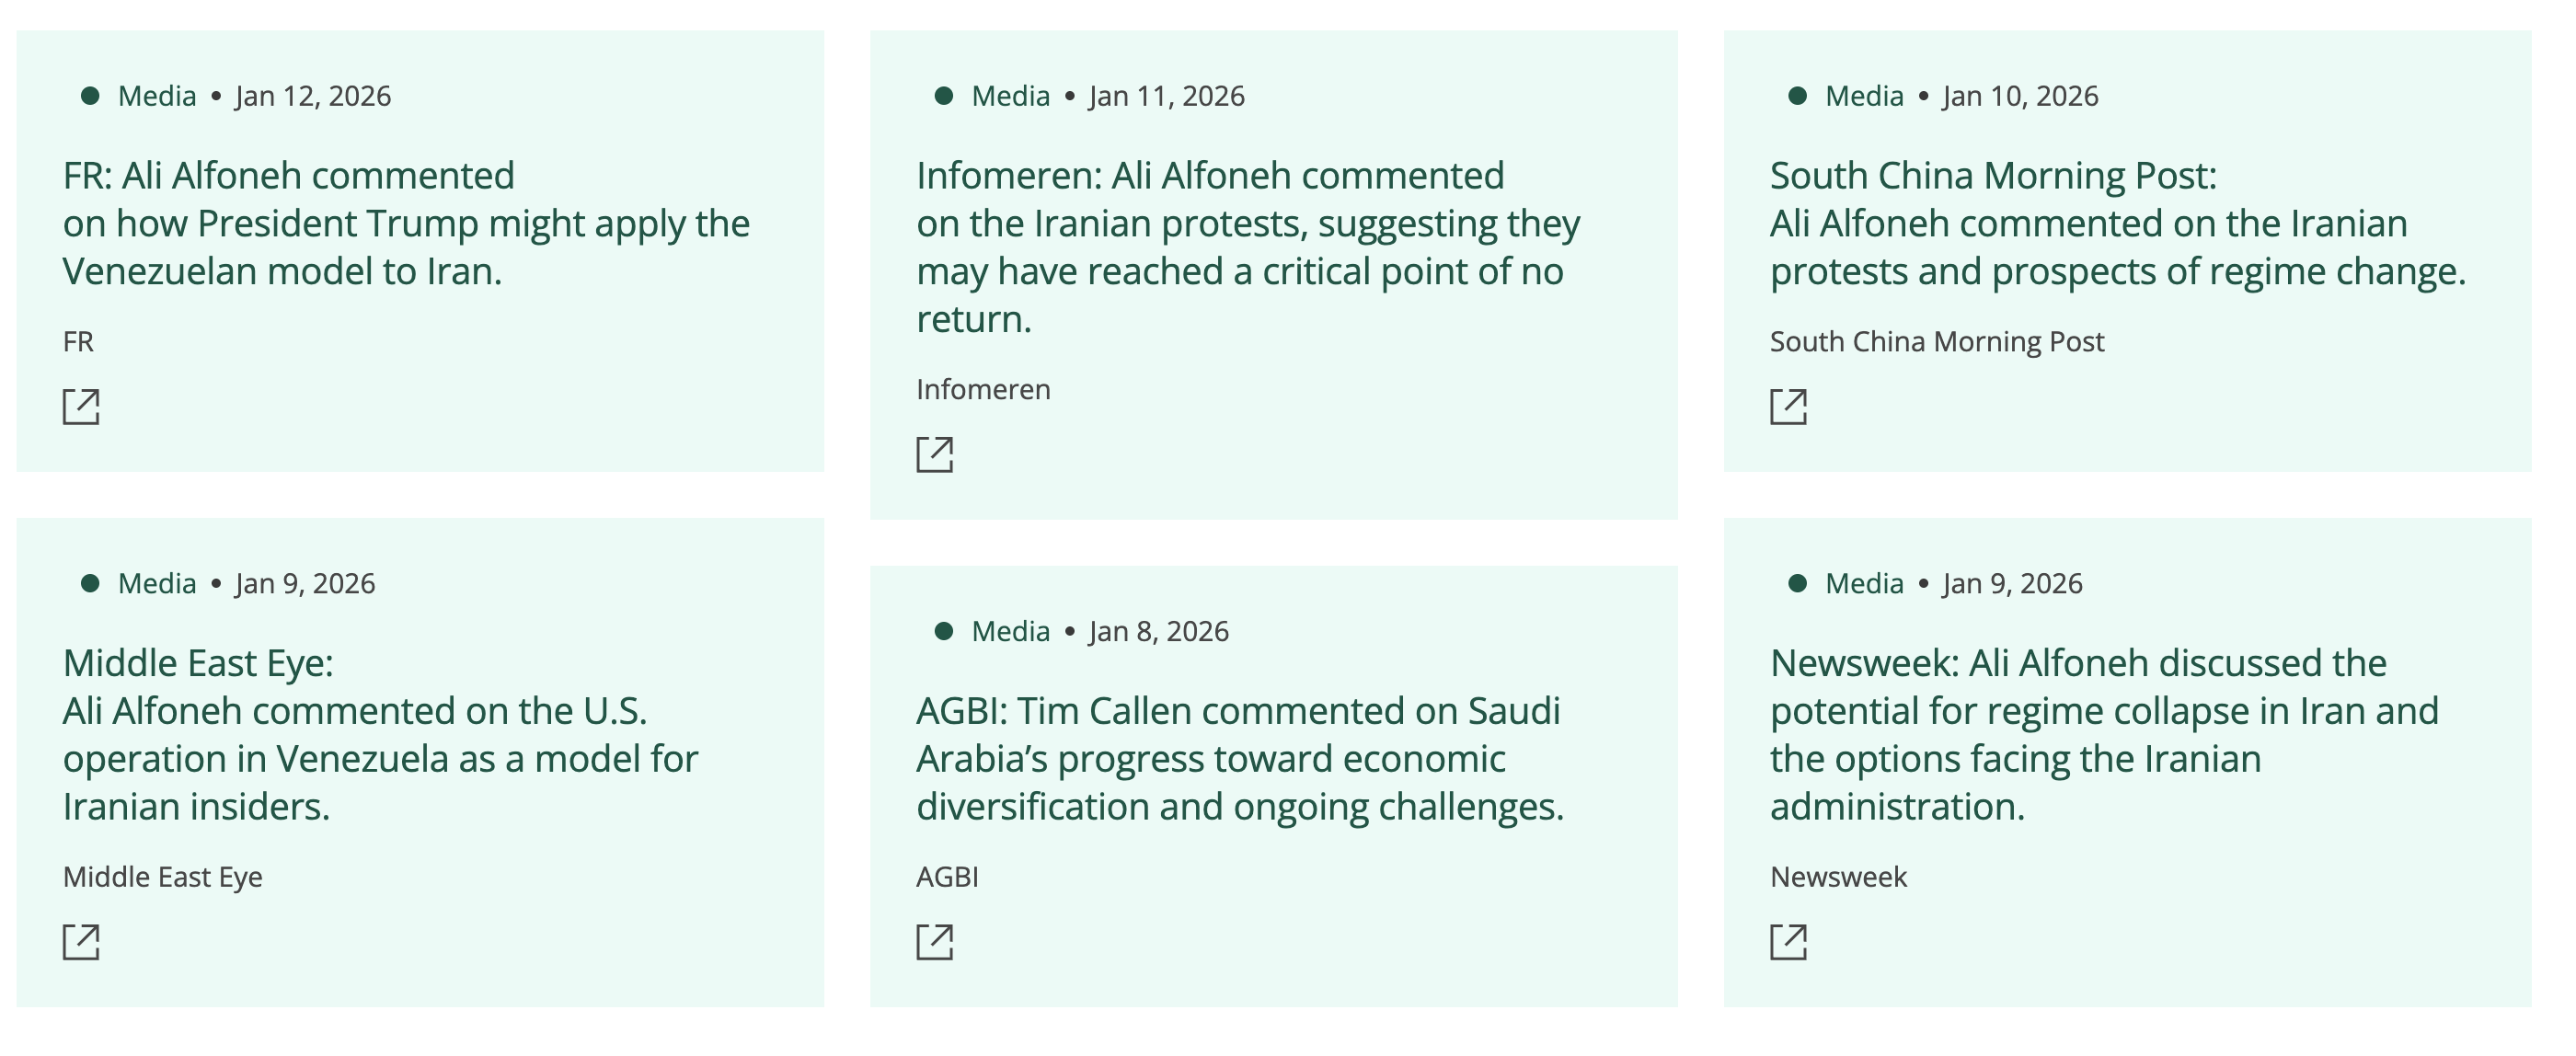Open external link for South China Morning Post
Image resolution: width=2576 pixels, height=1056 pixels.
1789,407
